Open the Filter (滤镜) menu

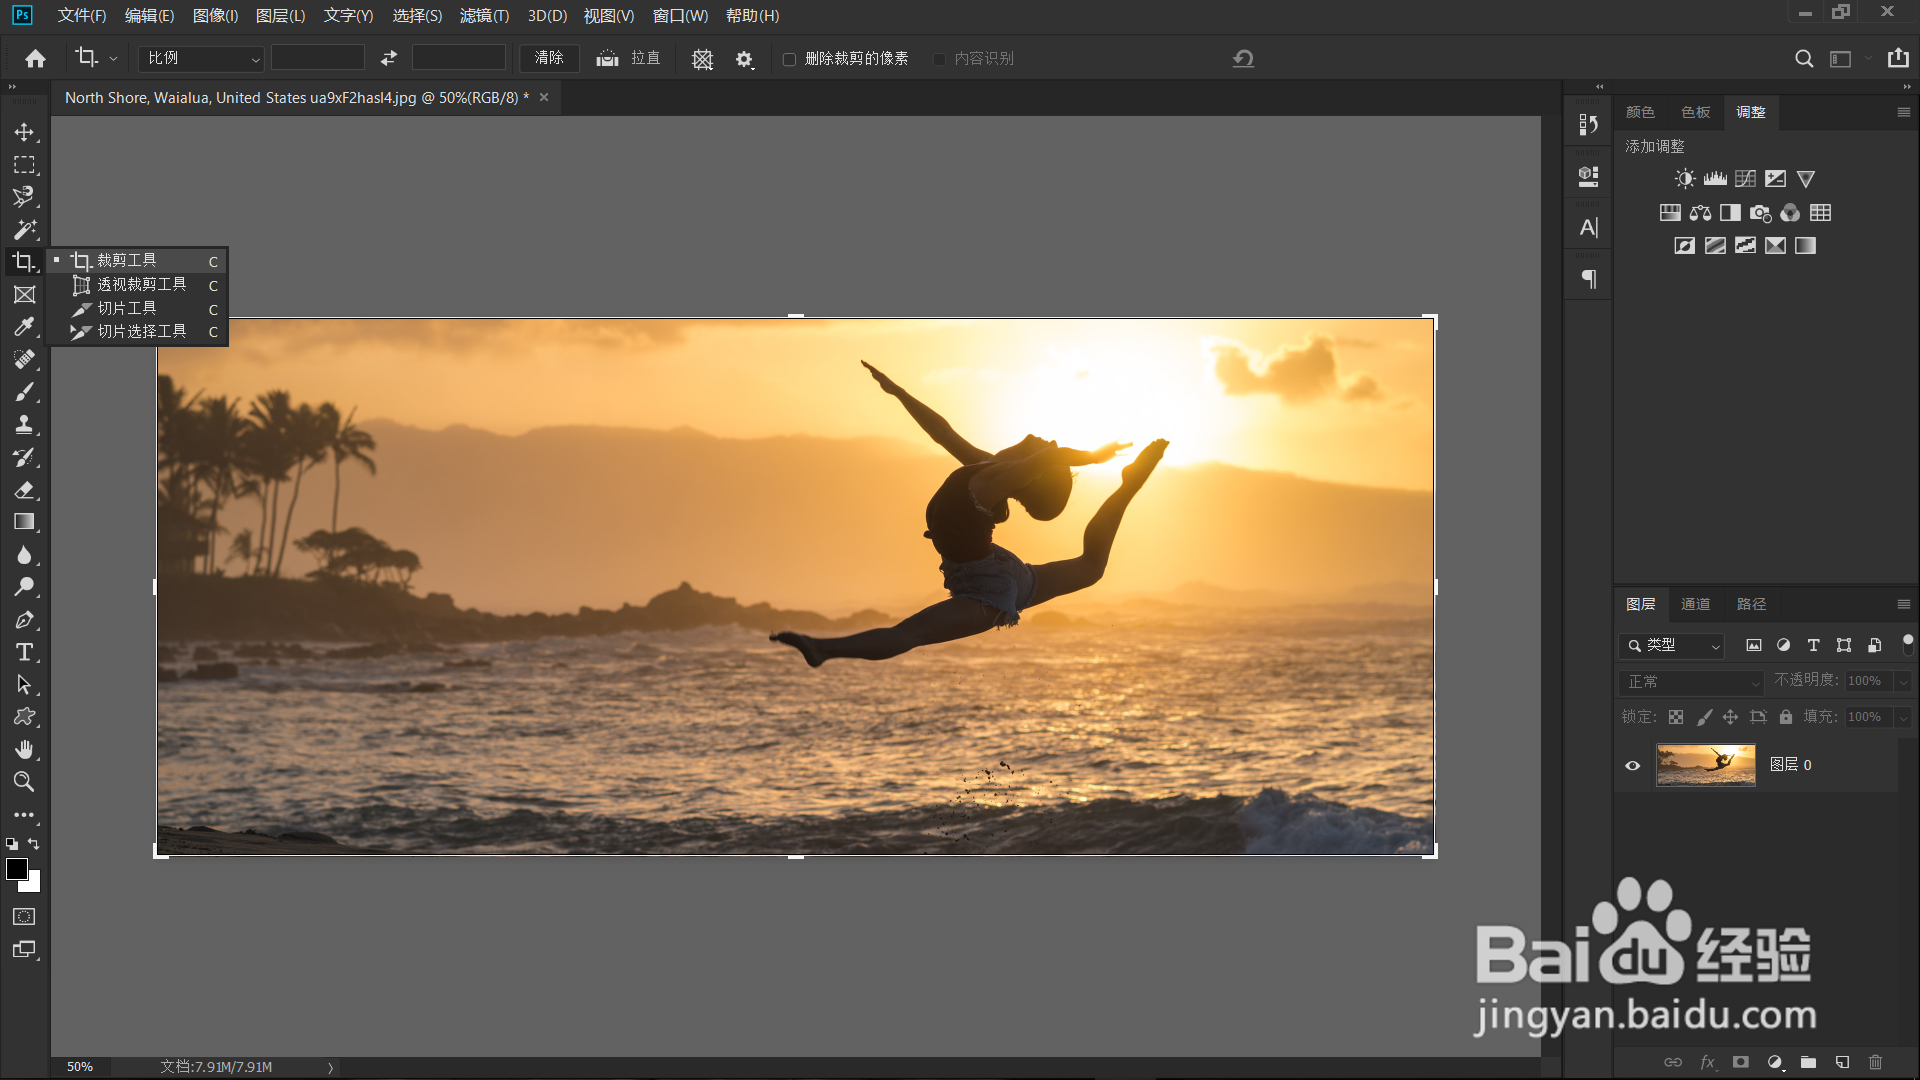[484, 16]
